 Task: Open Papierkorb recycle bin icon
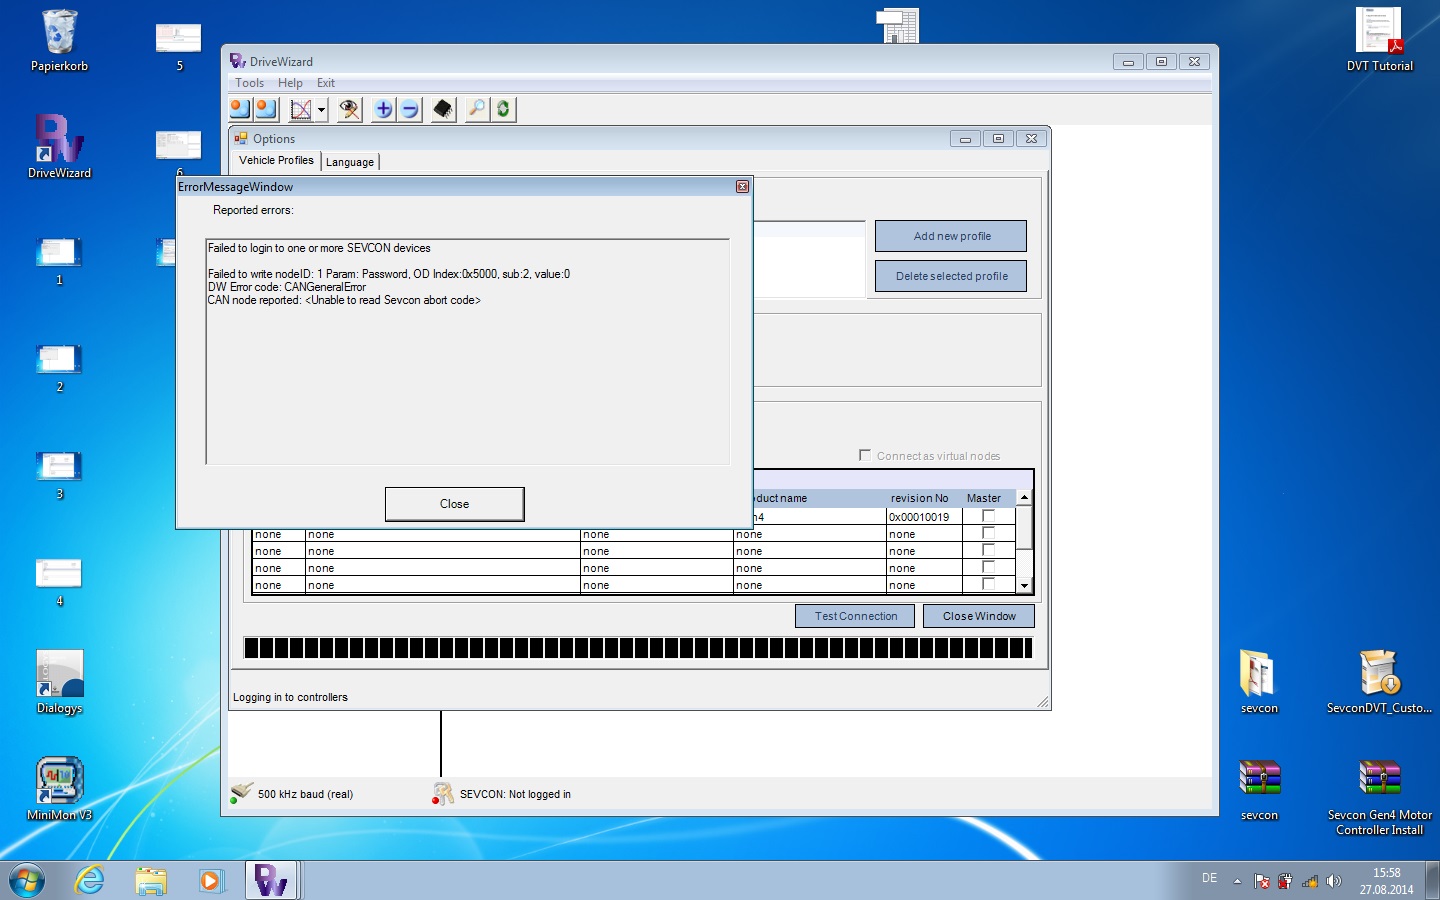(59, 40)
